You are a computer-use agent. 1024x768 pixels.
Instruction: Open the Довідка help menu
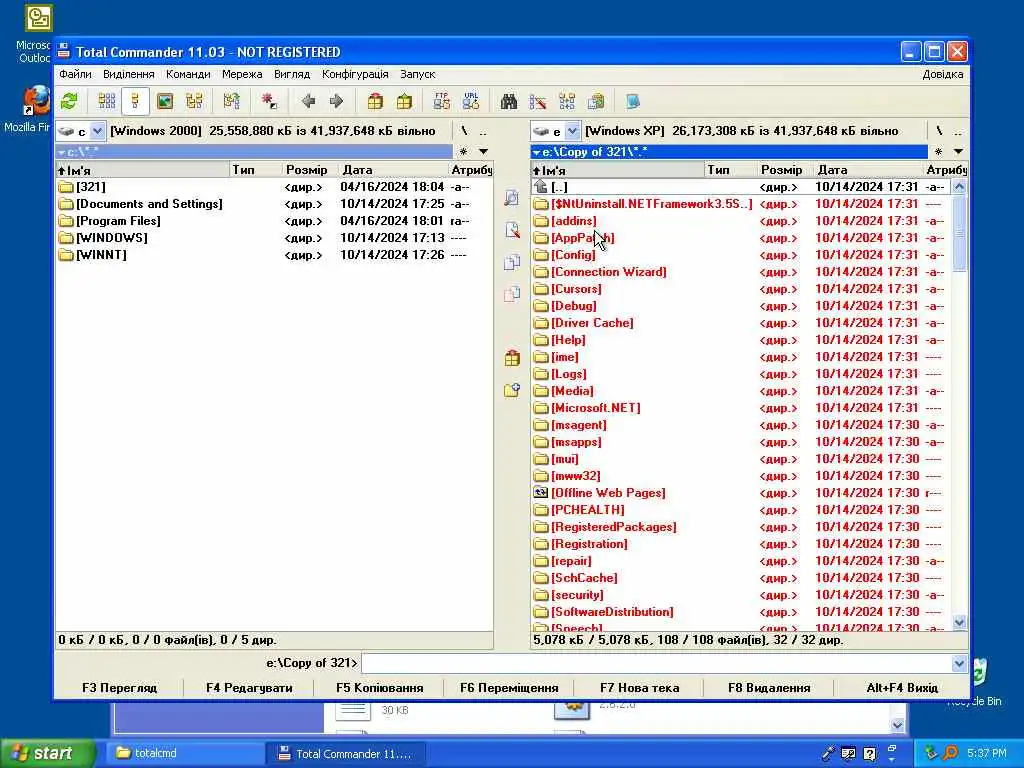[x=942, y=74]
